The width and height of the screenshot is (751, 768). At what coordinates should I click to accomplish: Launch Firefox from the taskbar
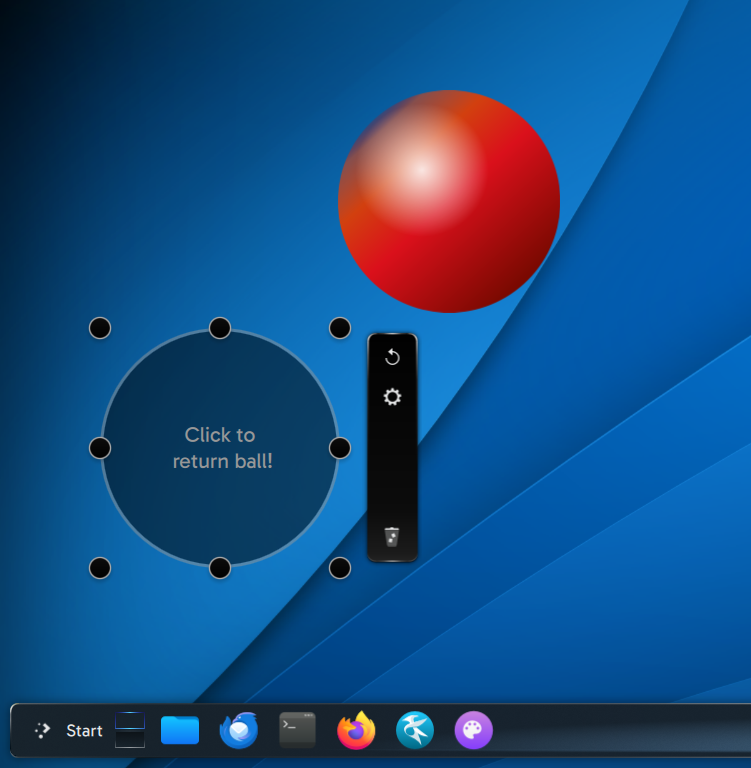pyautogui.click(x=356, y=731)
